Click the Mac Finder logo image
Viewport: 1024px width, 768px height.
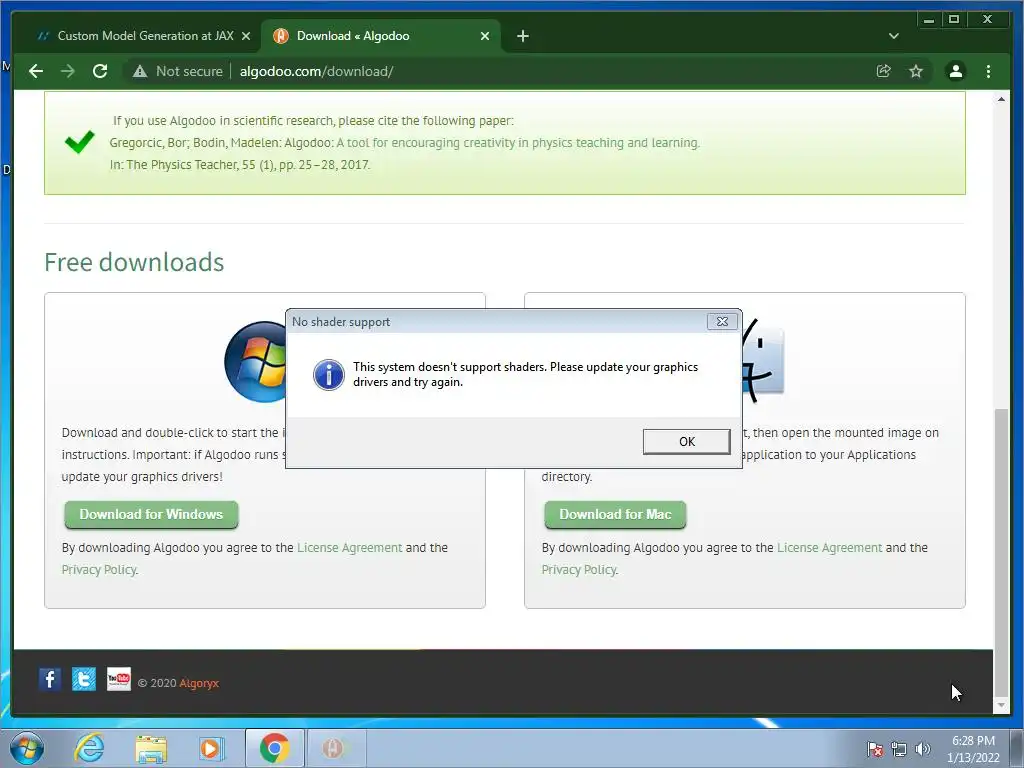coord(763,361)
